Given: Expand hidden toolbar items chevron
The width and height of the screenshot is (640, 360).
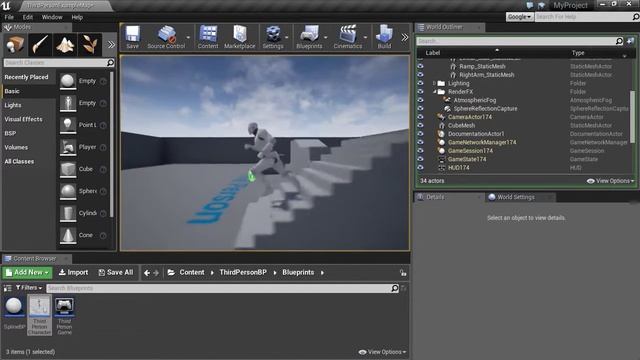Looking at the screenshot, I should (x=404, y=38).
